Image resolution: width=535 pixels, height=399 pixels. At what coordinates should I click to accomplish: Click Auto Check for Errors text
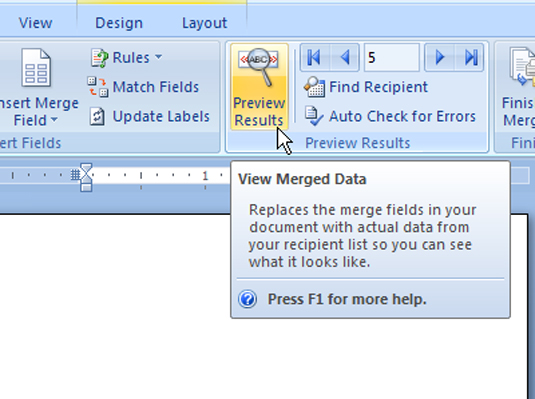tap(402, 116)
